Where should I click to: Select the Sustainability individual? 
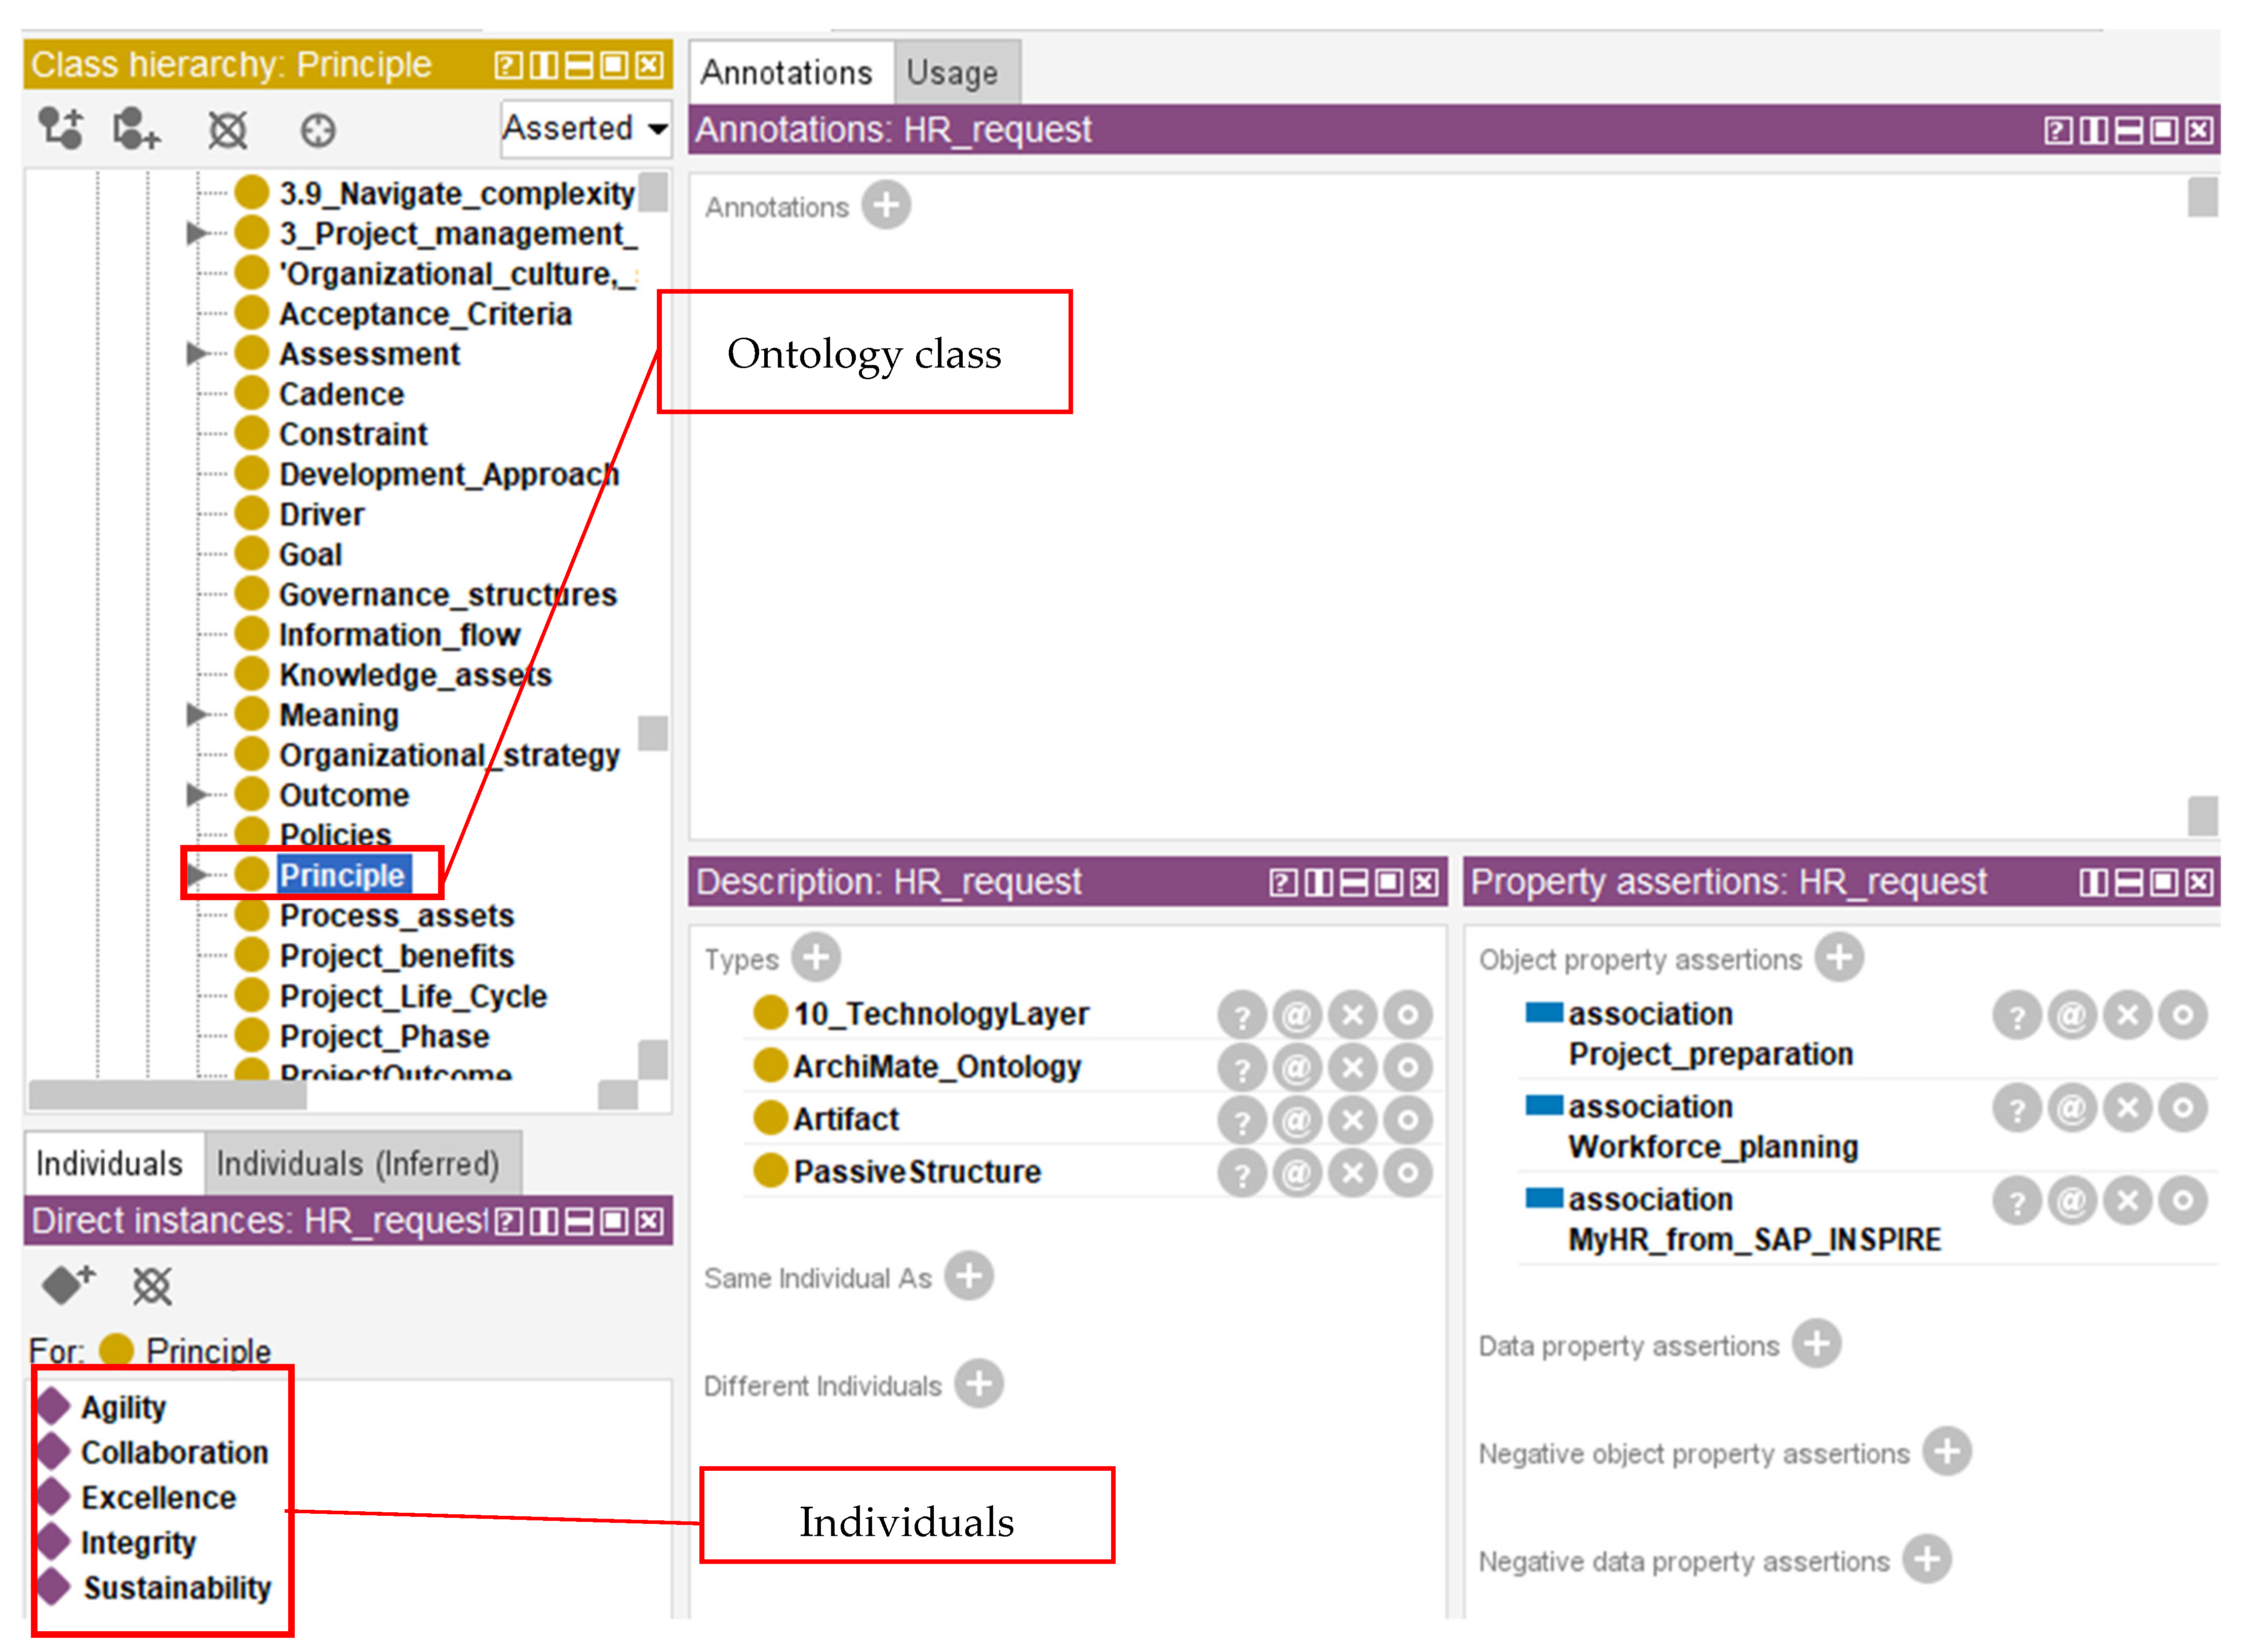coord(176,1588)
